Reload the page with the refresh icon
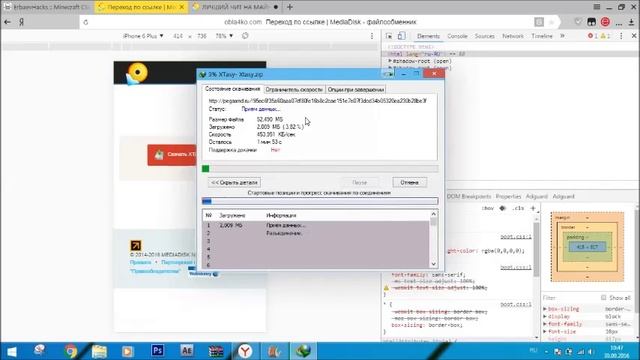640x360 pixels. [86, 22]
